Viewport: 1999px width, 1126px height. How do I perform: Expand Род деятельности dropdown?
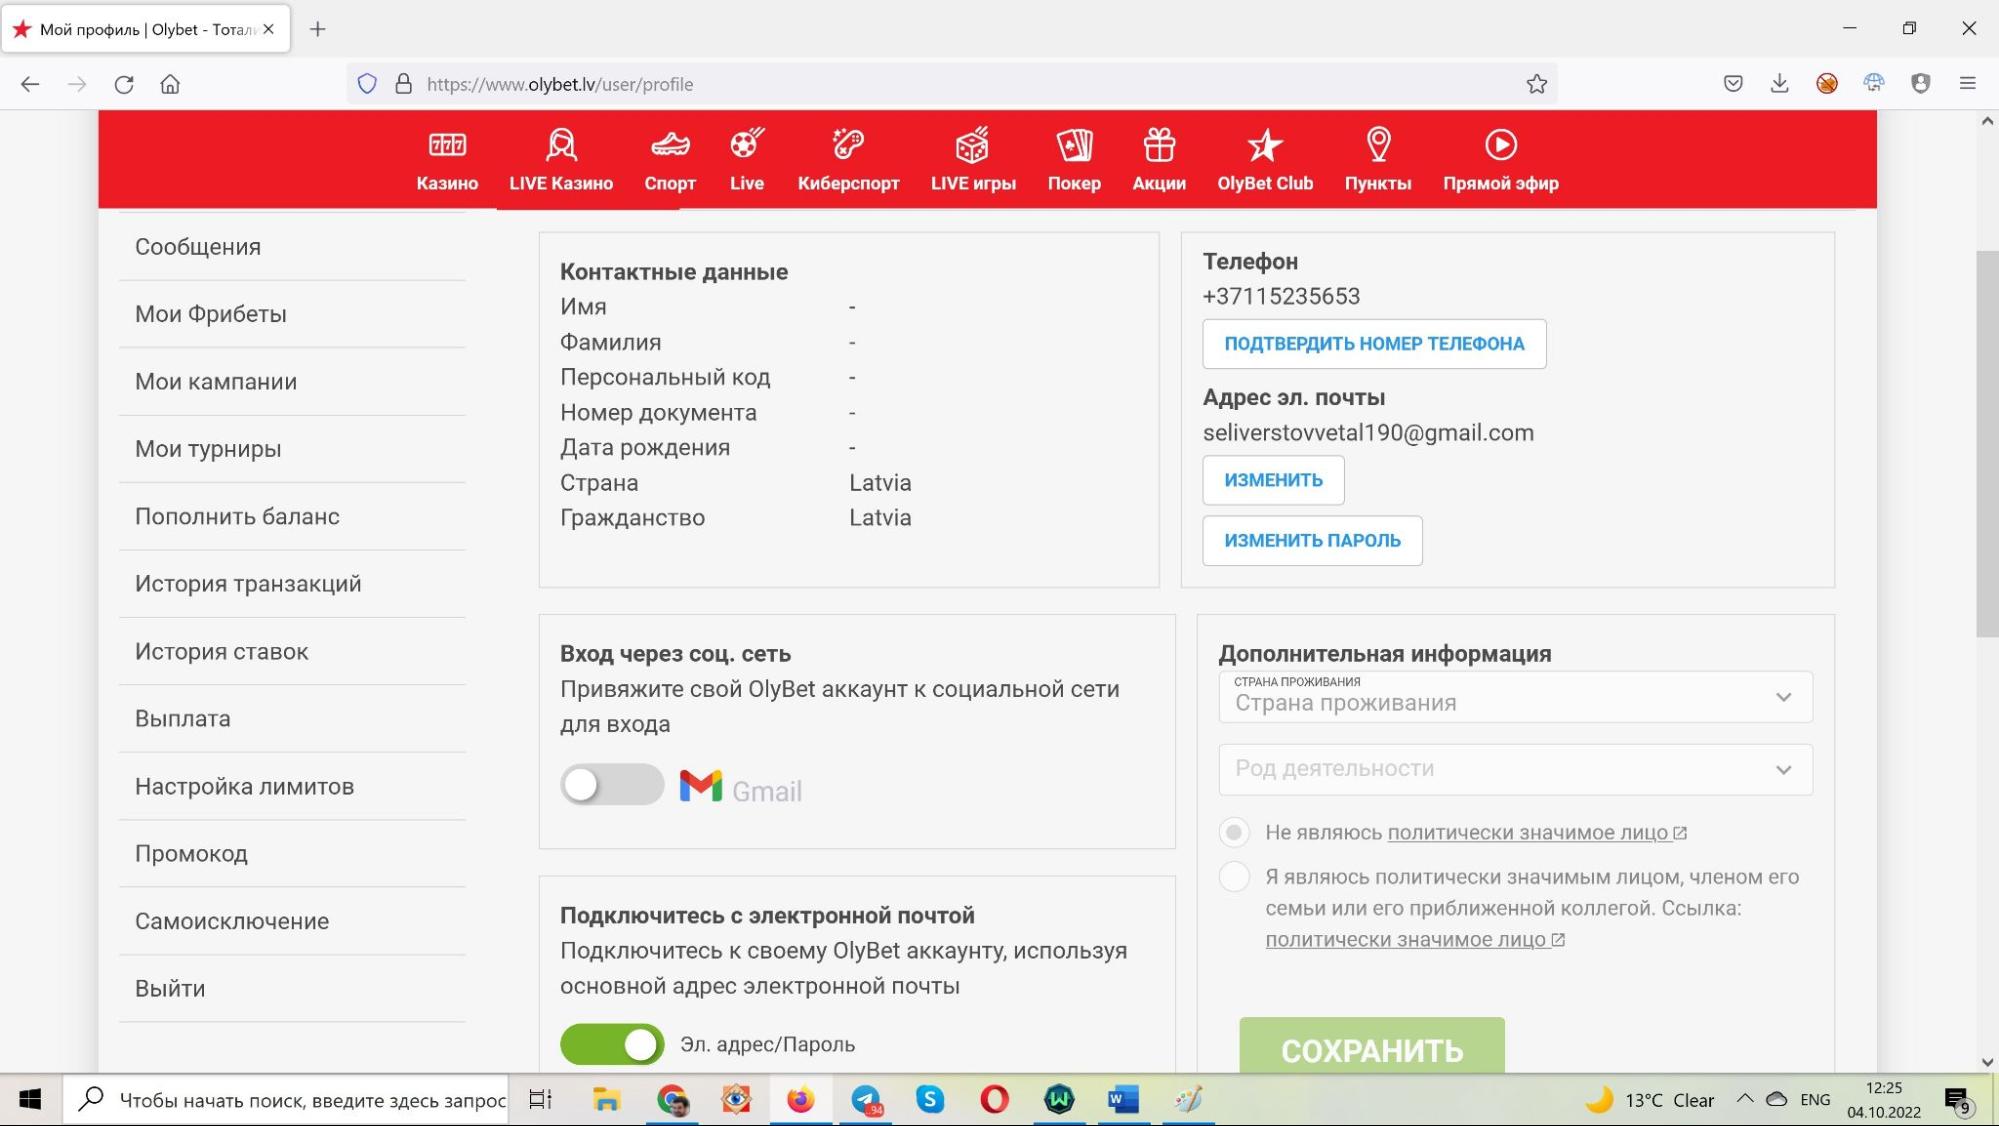[x=1515, y=769]
